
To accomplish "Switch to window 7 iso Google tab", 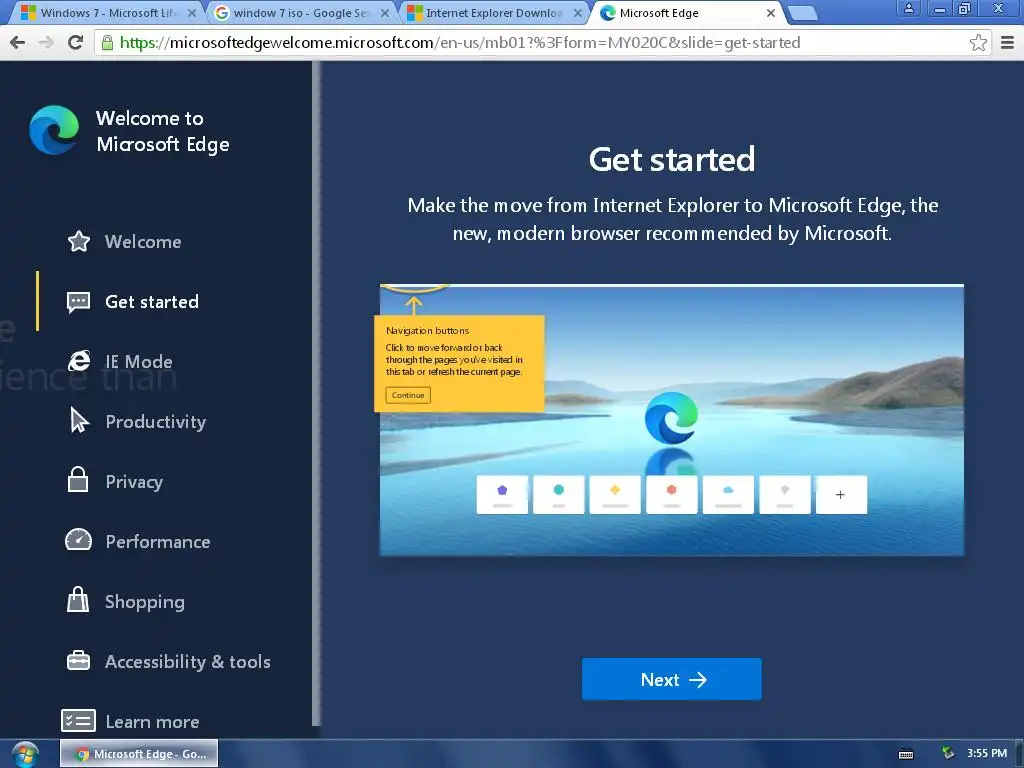I will 299,13.
